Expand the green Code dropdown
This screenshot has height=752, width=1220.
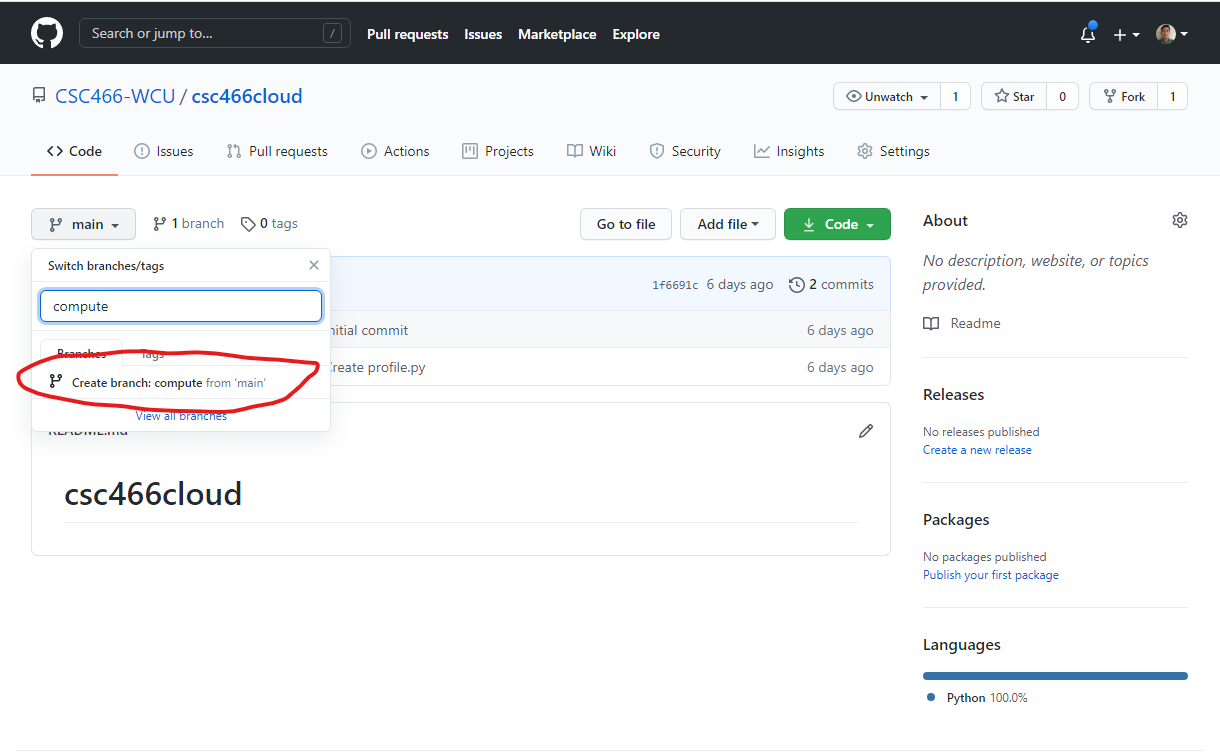836,224
